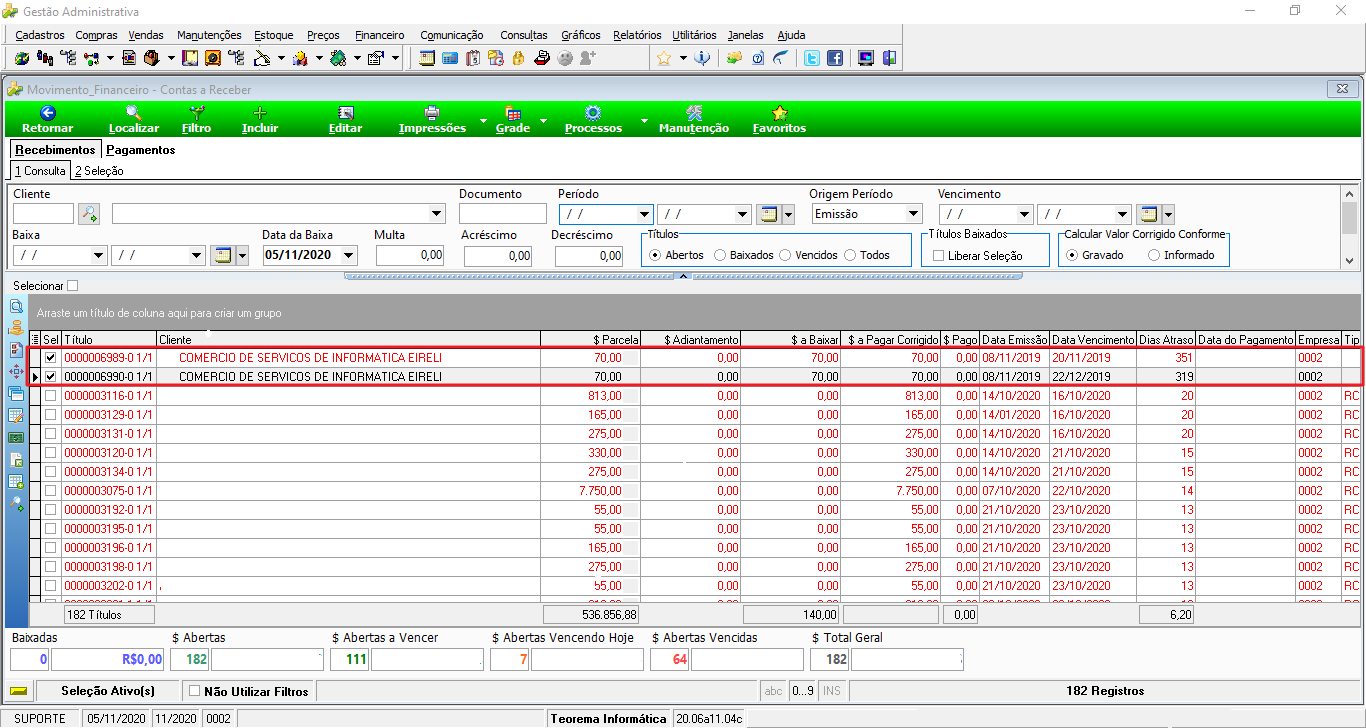Open the Data da Baixa 05/11/2020 dropdown

coord(348,255)
